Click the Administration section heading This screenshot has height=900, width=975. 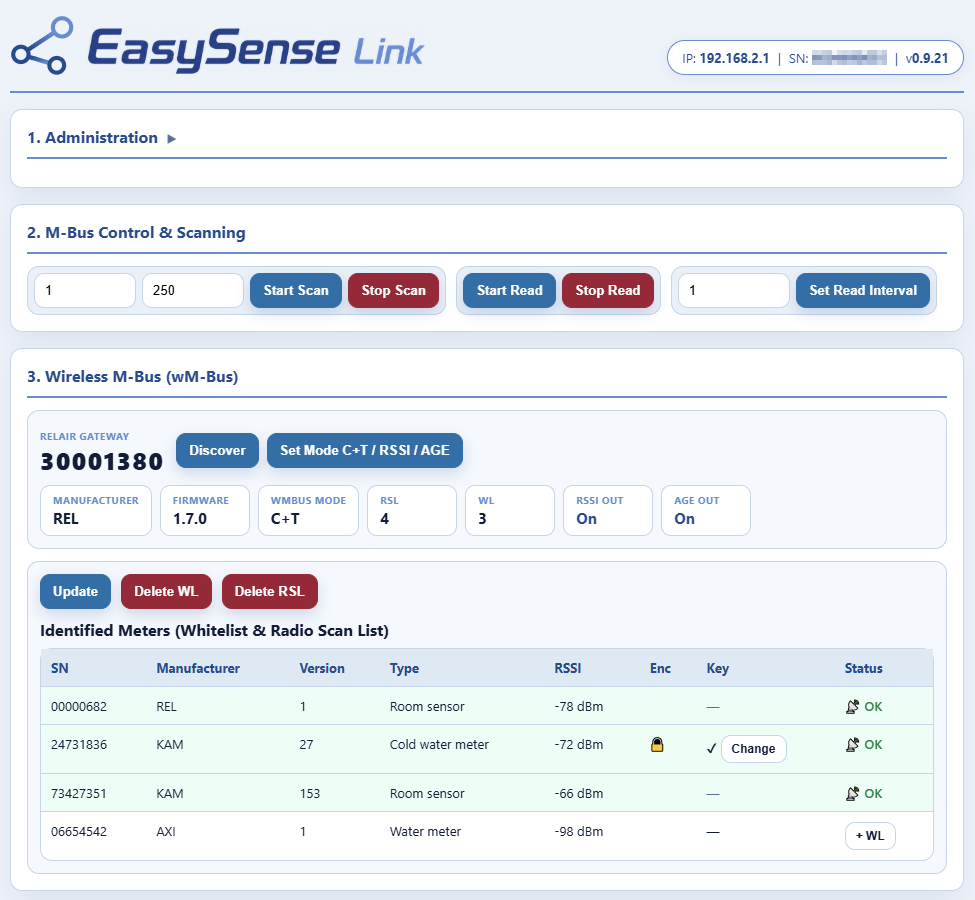pyautogui.click(x=92, y=137)
